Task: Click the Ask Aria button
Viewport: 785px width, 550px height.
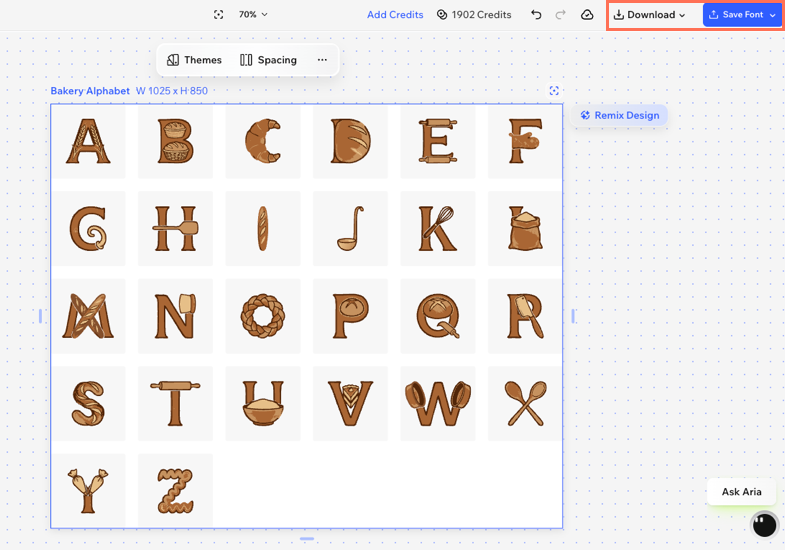Action: click(741, 491)
